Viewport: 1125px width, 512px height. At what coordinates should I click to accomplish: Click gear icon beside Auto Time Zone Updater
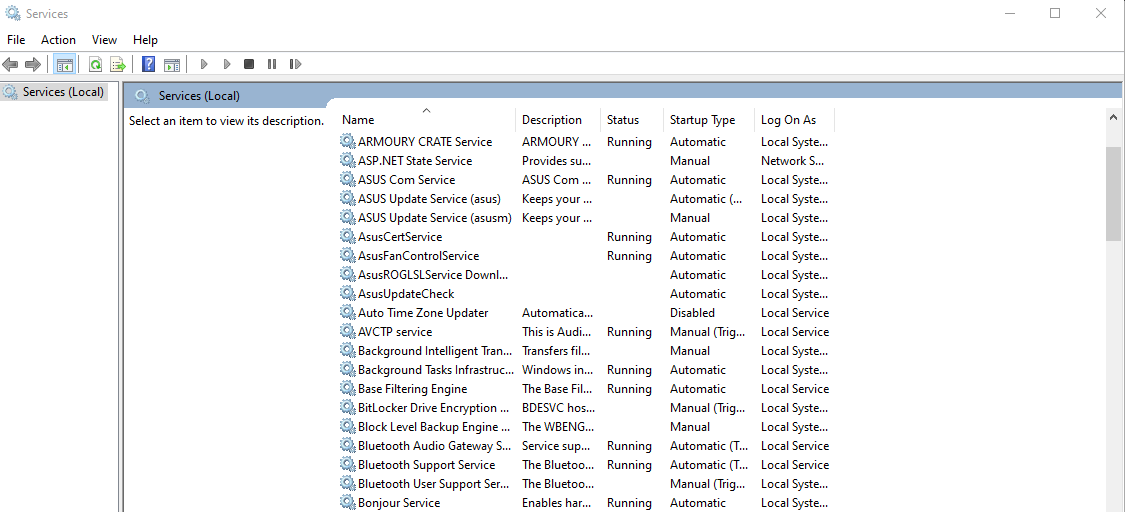(348, 313)
